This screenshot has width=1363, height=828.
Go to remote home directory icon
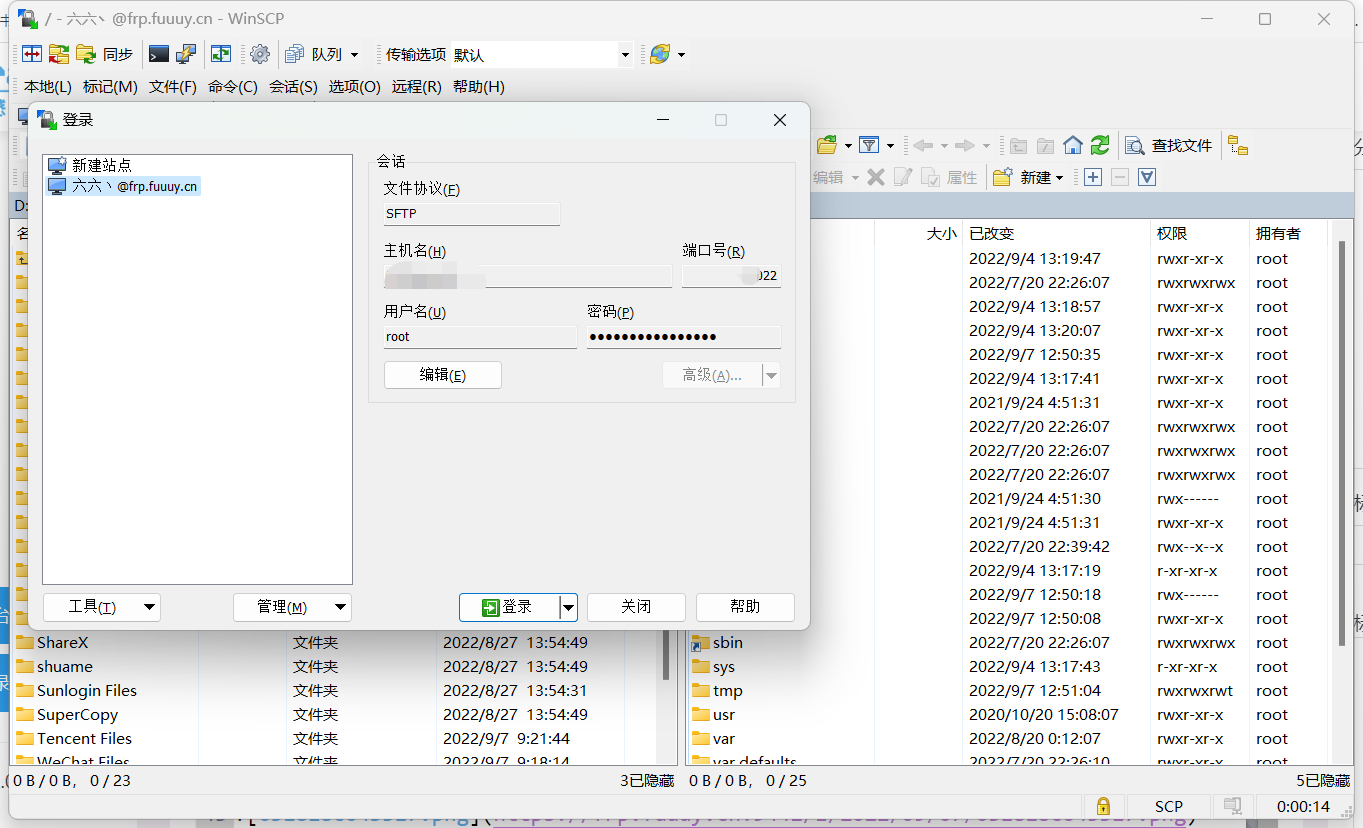pos(1073,146)
